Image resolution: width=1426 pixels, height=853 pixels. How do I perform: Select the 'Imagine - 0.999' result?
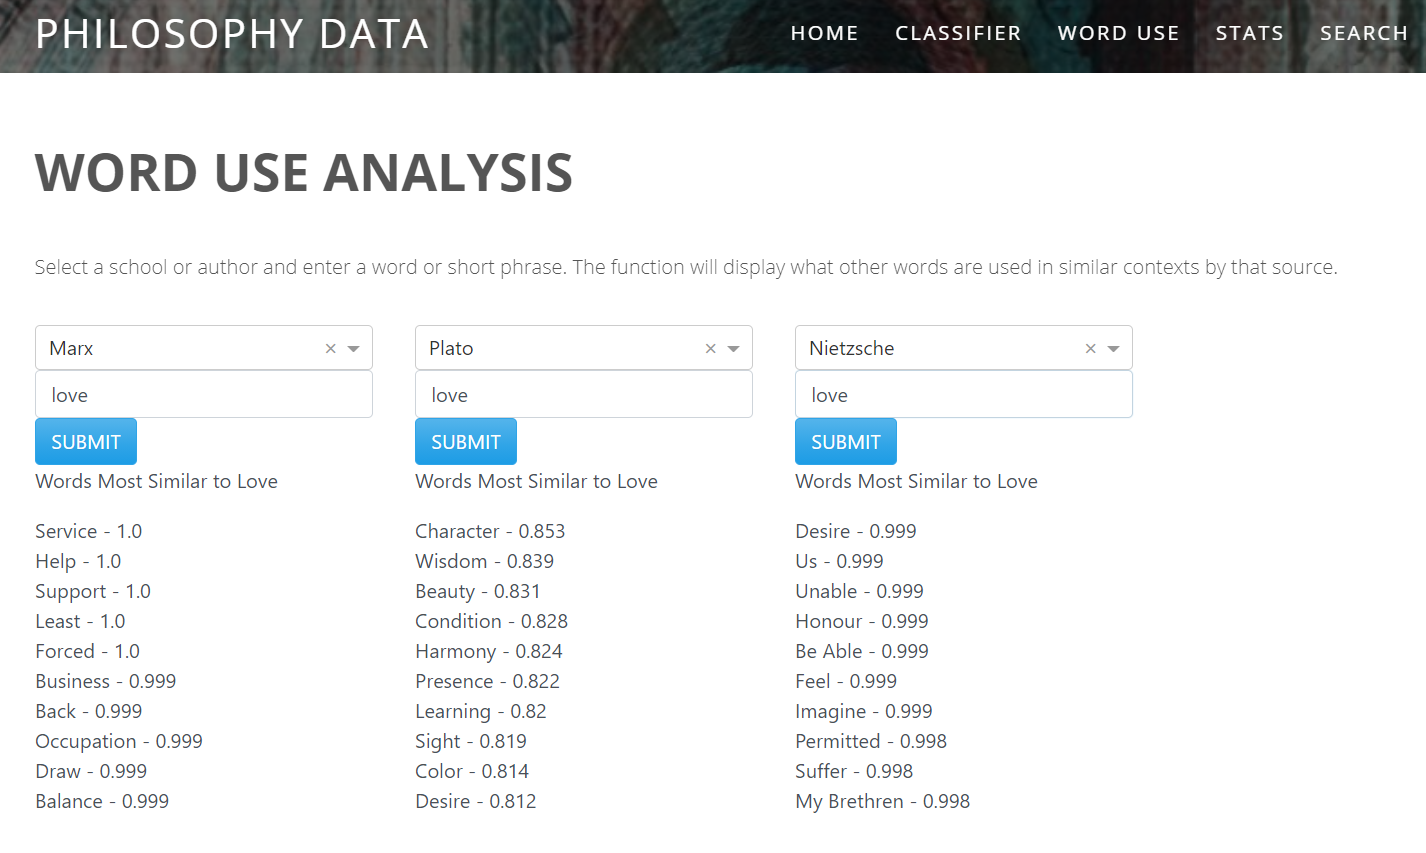[864, 711]
